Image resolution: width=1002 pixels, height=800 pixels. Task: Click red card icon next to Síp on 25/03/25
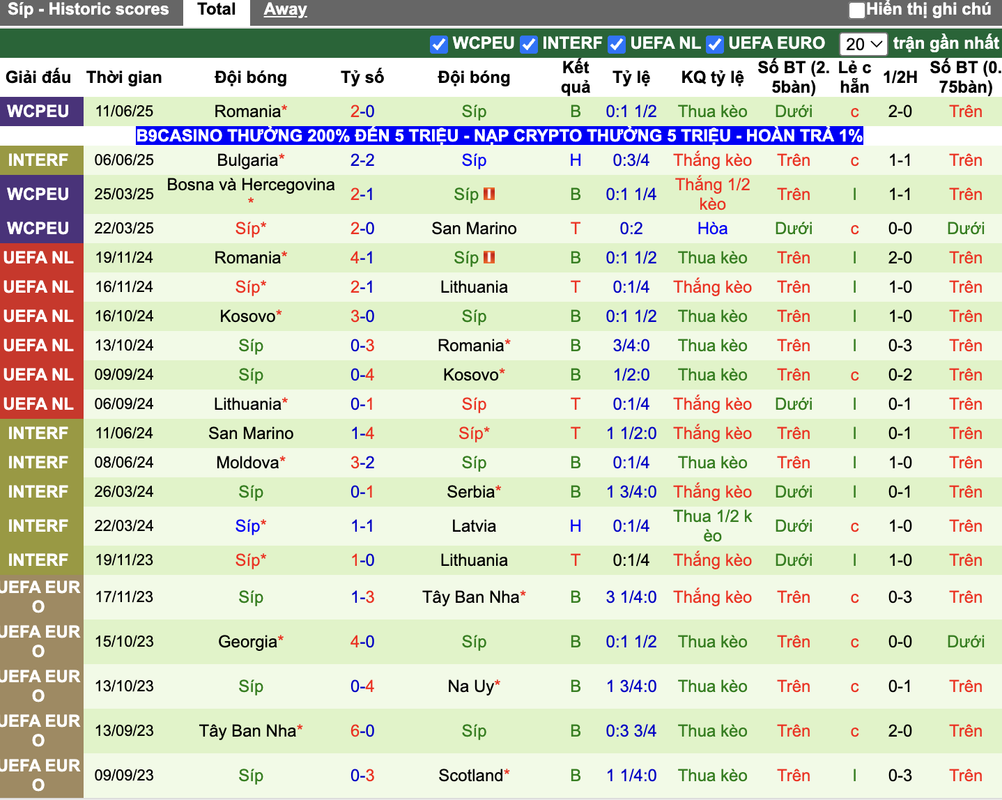489,194
